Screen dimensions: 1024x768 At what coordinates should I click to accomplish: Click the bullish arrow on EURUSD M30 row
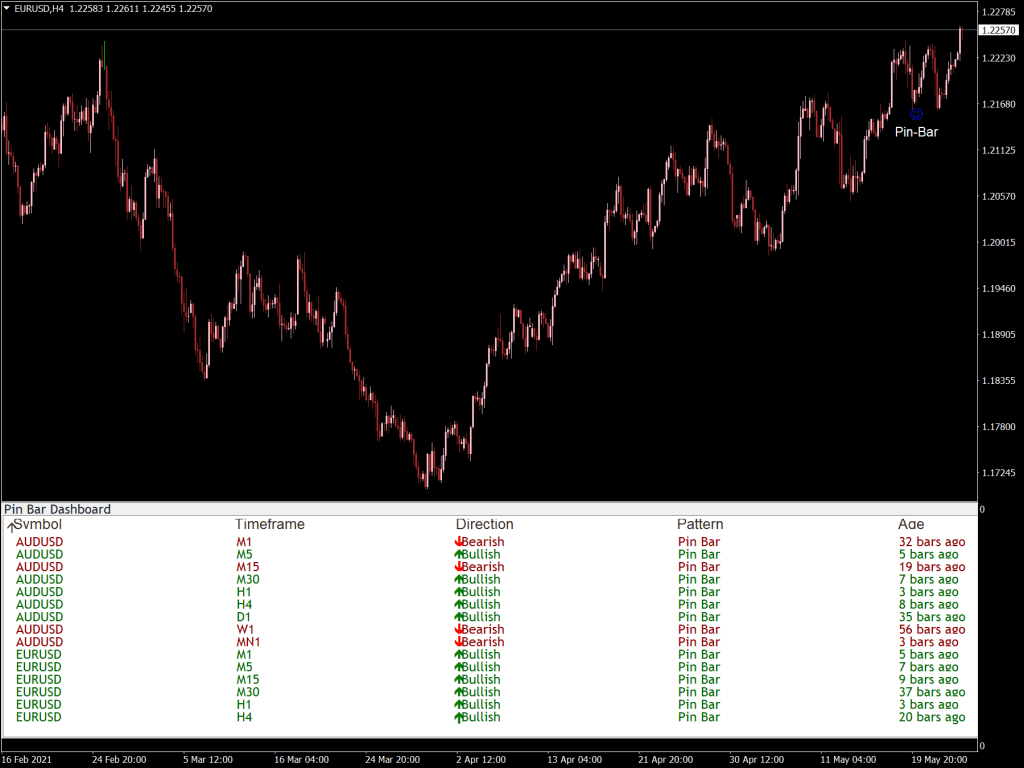(x=459, y=692)
